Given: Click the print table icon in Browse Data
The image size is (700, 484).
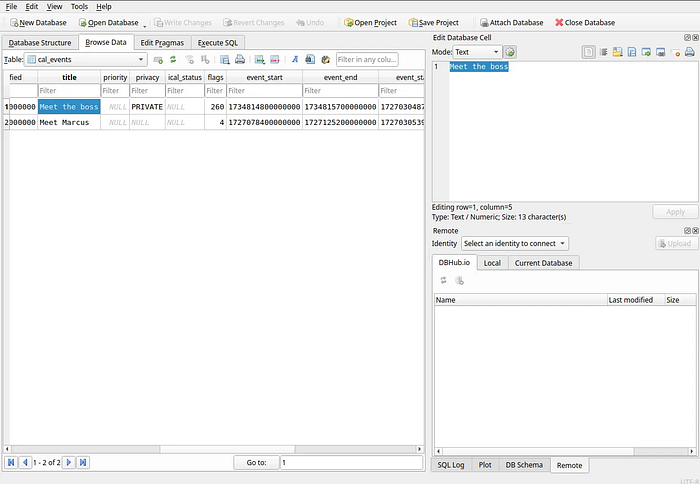Looking at the screenshot, I should coord(240,59).
